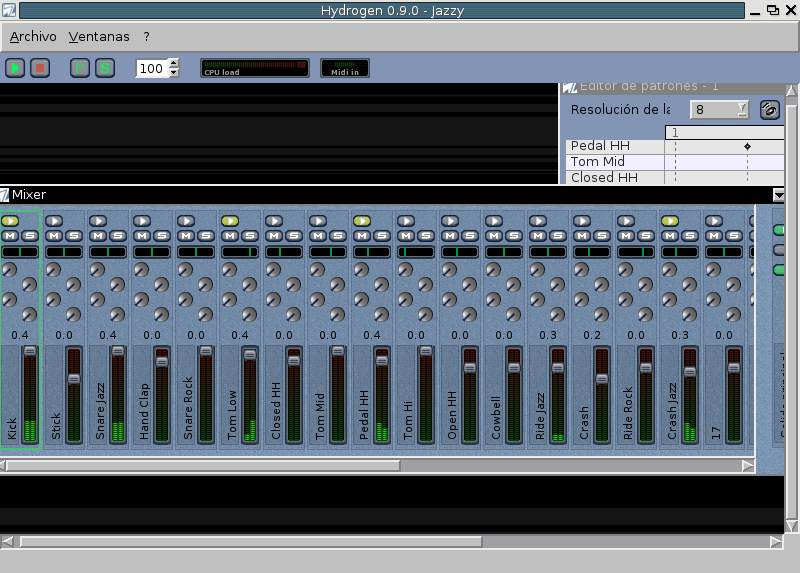800x573 pixels.
Task: Select the Closed HH row in pattern editor
Action: (615, 178)
